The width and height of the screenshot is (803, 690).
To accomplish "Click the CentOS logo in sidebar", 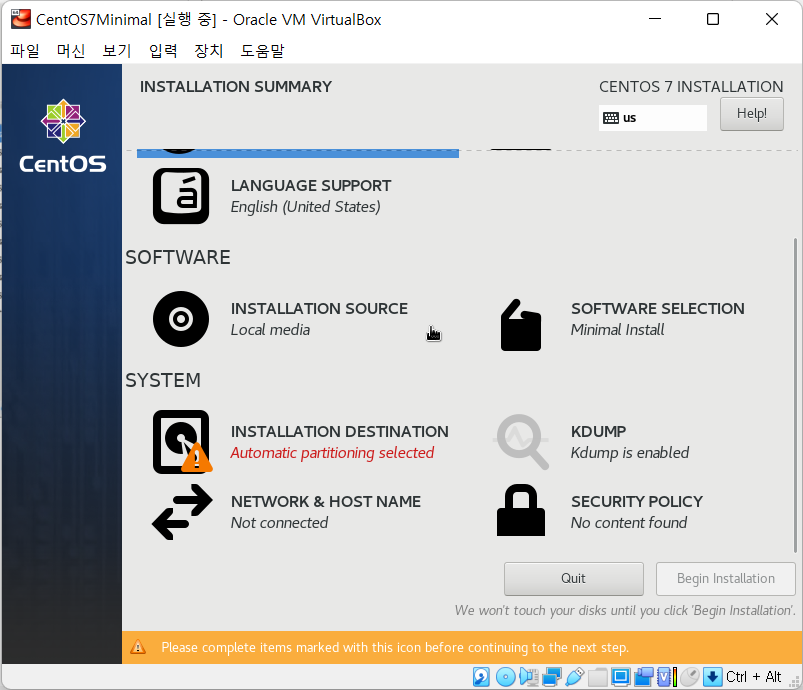I will tap(63, 136).
